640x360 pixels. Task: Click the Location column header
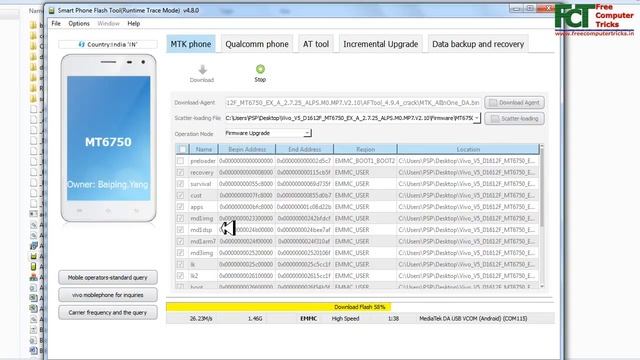(x=468, y=149)
